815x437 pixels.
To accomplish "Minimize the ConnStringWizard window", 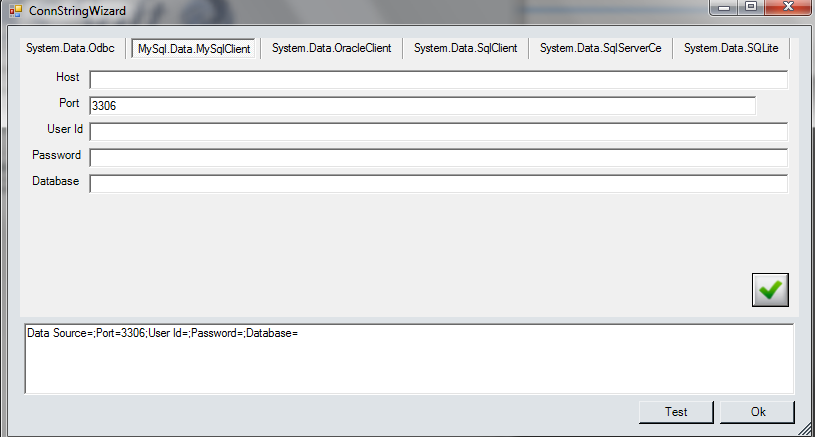I will (724, 7).
